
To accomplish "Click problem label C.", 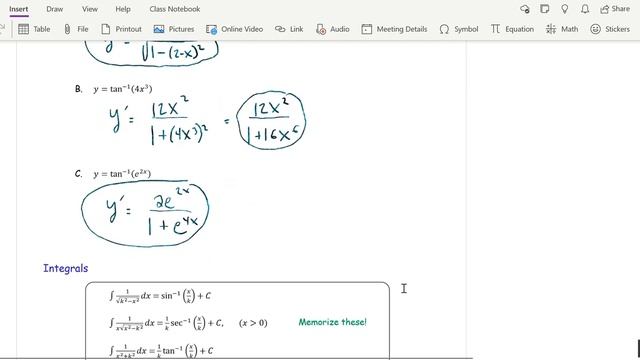I will (78, 174).
